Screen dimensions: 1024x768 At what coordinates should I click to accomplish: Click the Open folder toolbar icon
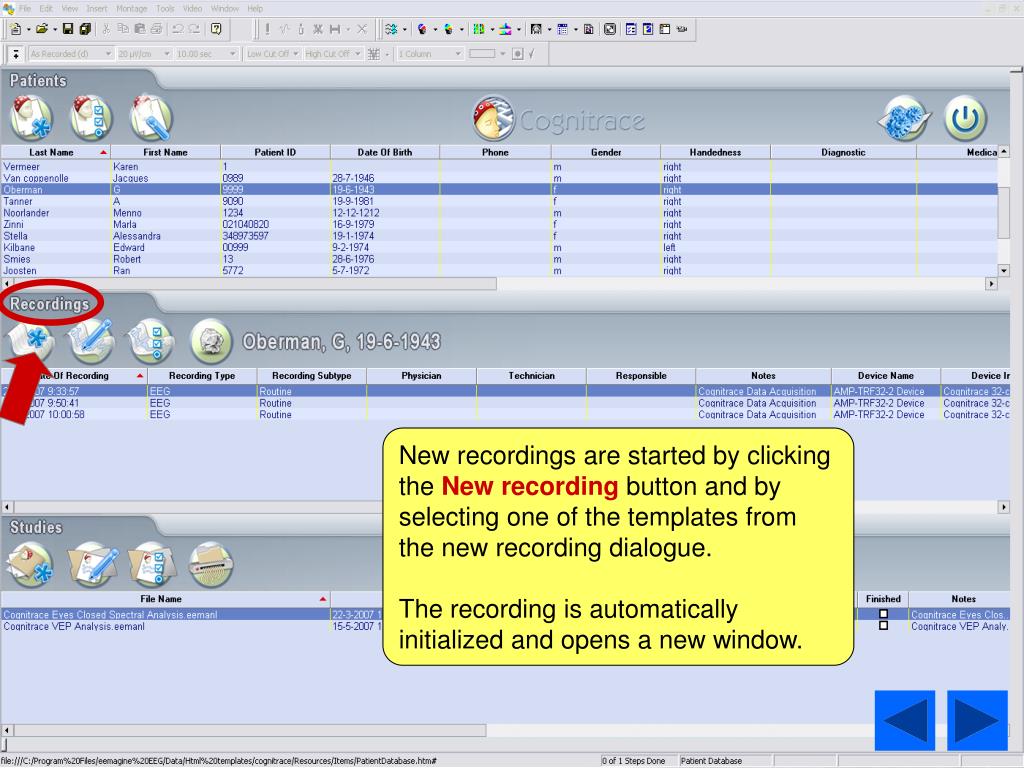(42, 29)
